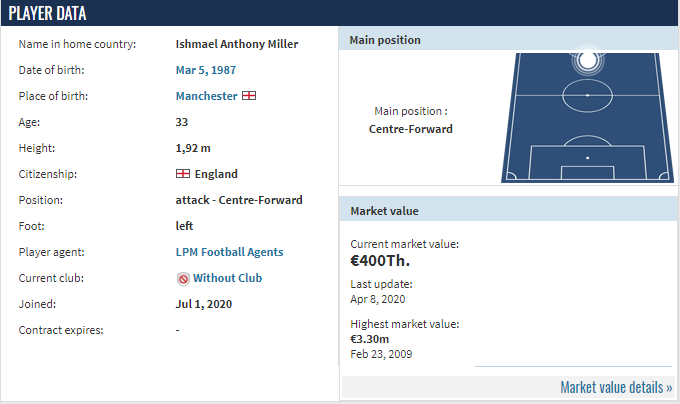Image resolution: width=680 pixels, height=404 pixels.
Task: Click the Main position section header
Action: pos(509,40)
